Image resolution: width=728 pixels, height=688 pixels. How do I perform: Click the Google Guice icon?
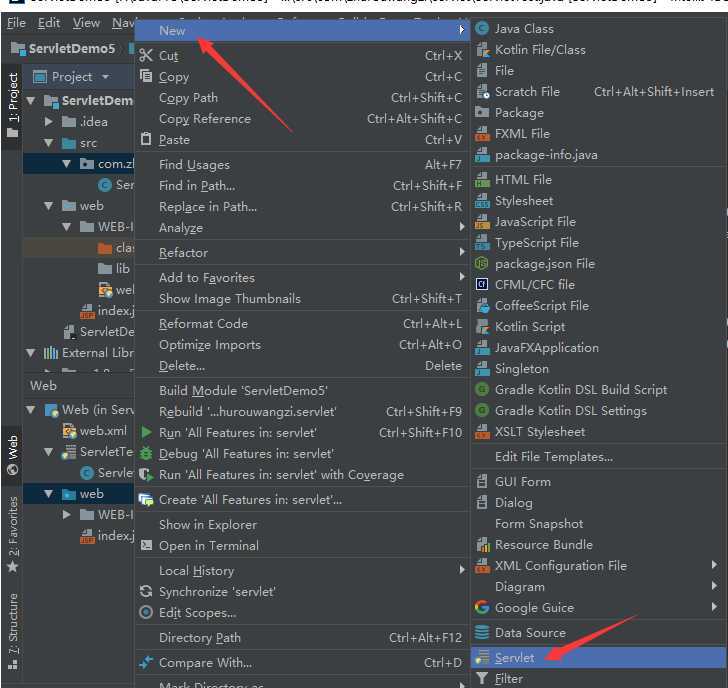pyautogui.click(x=482, y=607)
